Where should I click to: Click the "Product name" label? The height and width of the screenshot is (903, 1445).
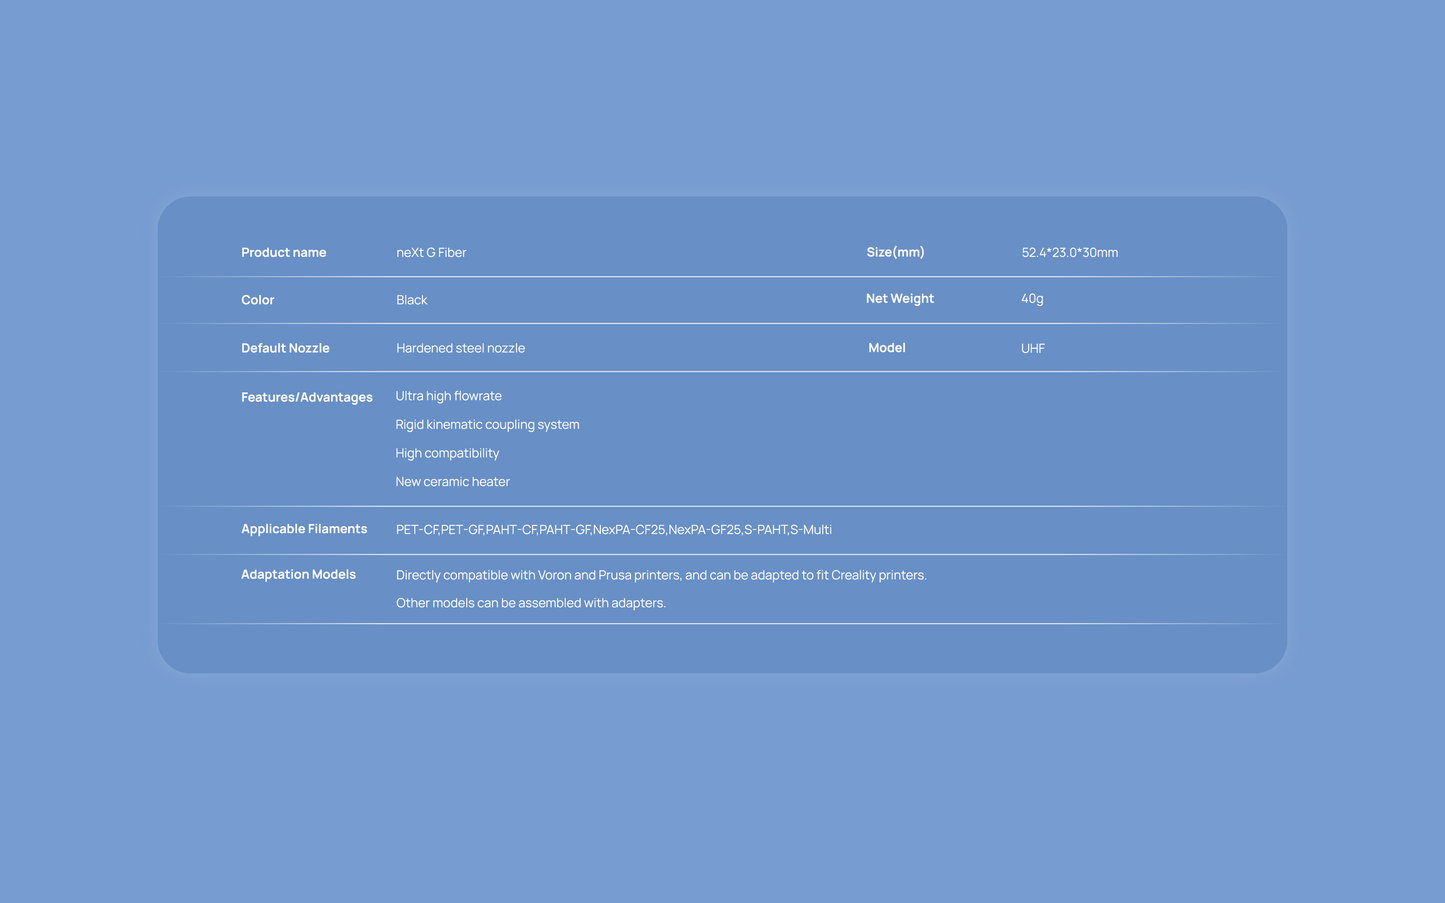pyautogui.click(x=283, y=253)
